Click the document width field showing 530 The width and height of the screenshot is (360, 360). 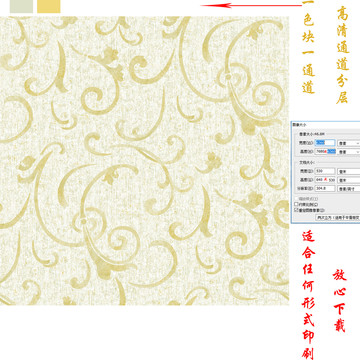pyautogui.click(x=325, y=171)
